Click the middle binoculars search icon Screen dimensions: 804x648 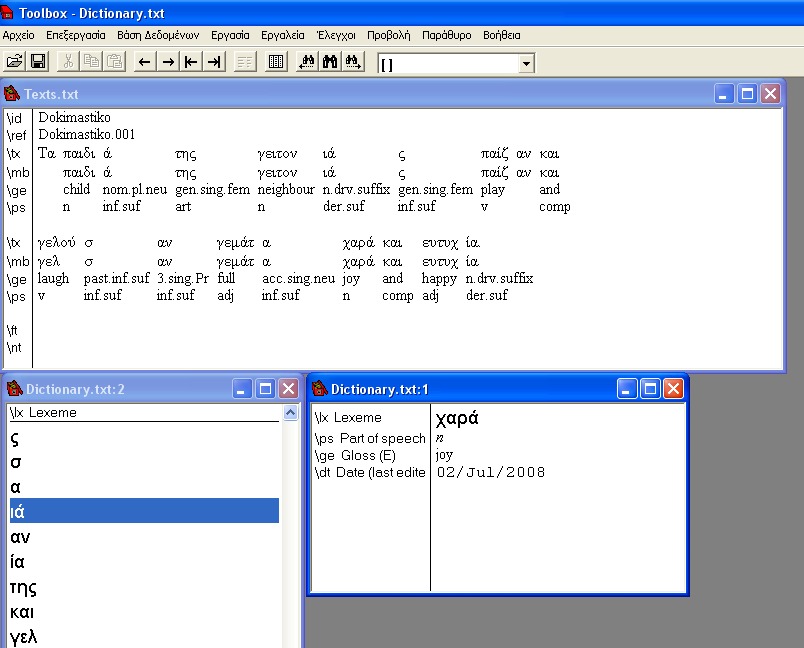click(330, 62)
